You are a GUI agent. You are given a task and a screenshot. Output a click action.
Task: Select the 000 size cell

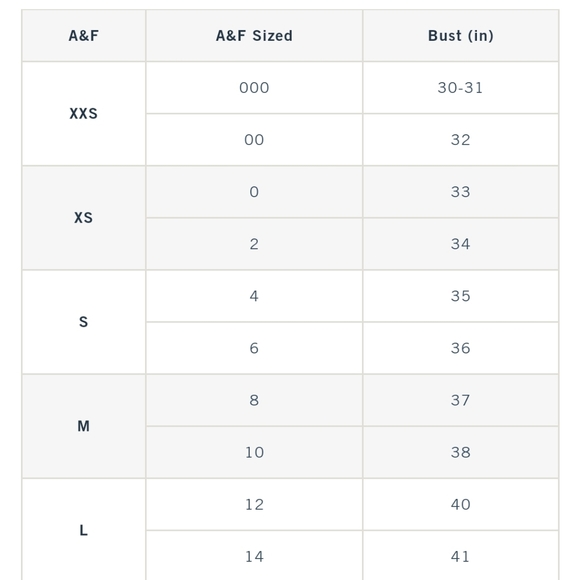[x=254, y=88]
